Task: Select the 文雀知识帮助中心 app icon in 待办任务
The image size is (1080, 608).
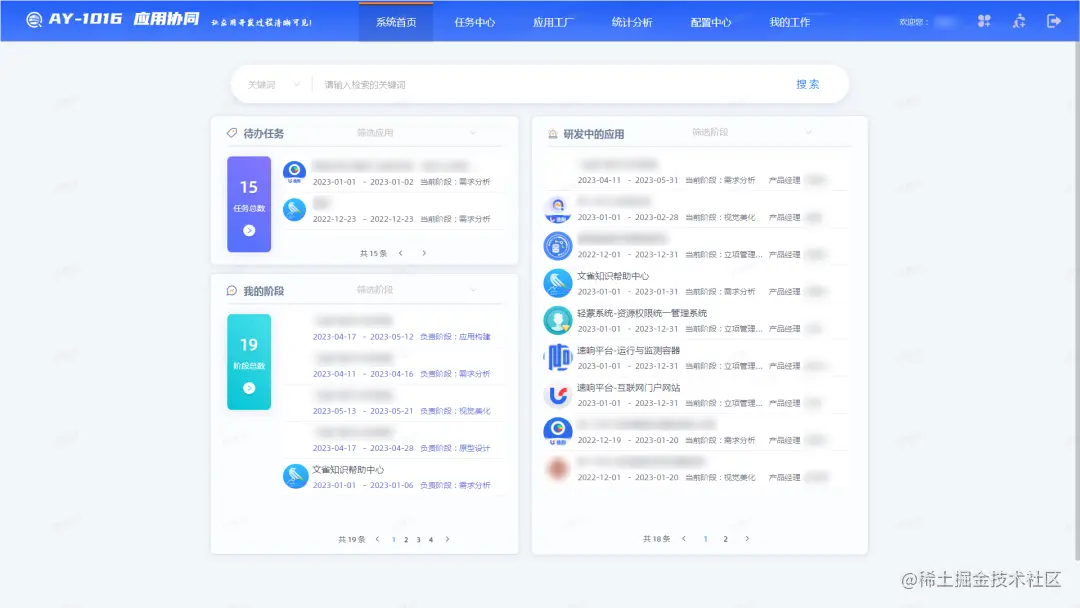Action: coord(293,211)
